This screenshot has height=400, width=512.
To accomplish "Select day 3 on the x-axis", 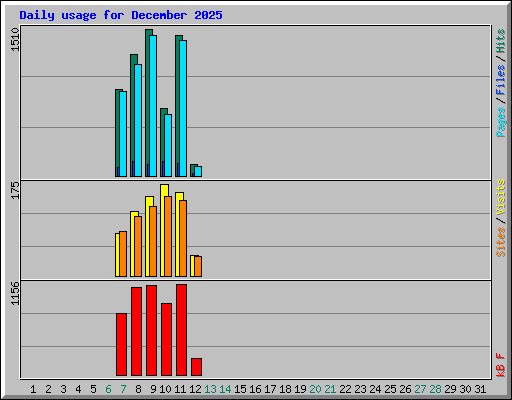I will 63,389.
